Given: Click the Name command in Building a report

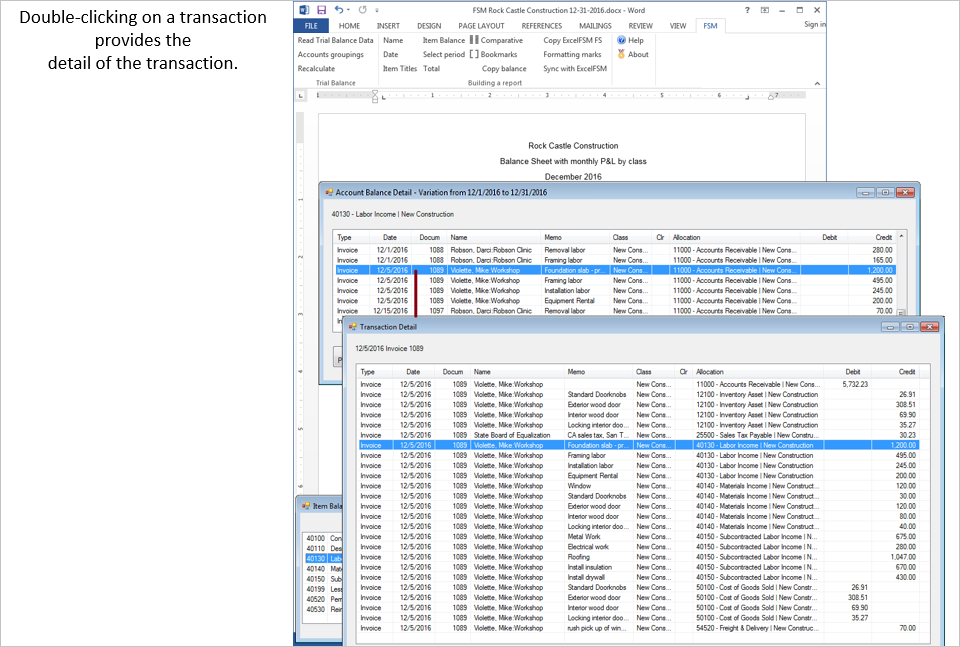Looking at the screenshot, I should pyautogui.click(x=393, y=40).
